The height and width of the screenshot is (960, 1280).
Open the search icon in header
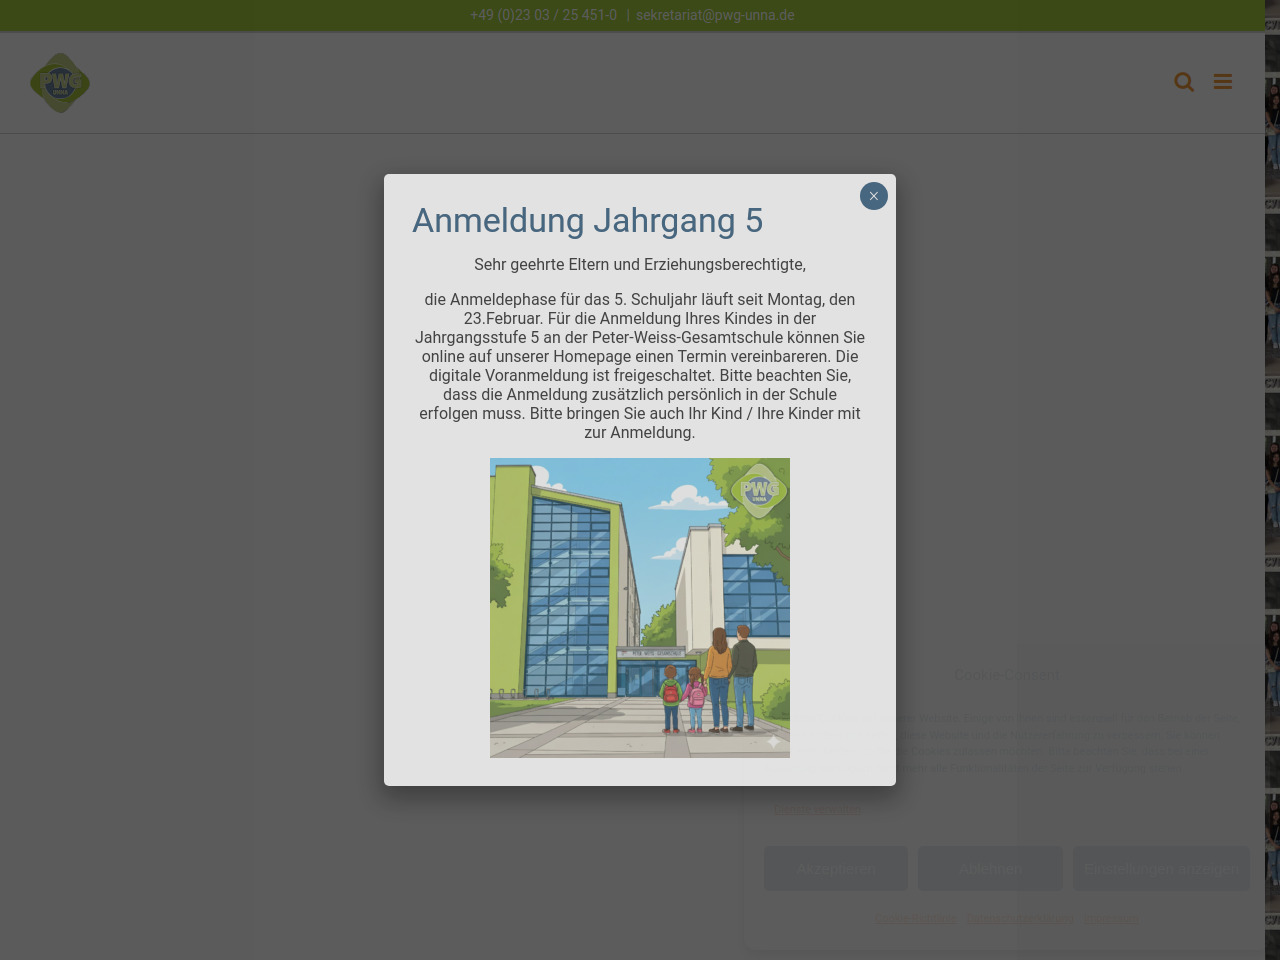(1184, 82)
